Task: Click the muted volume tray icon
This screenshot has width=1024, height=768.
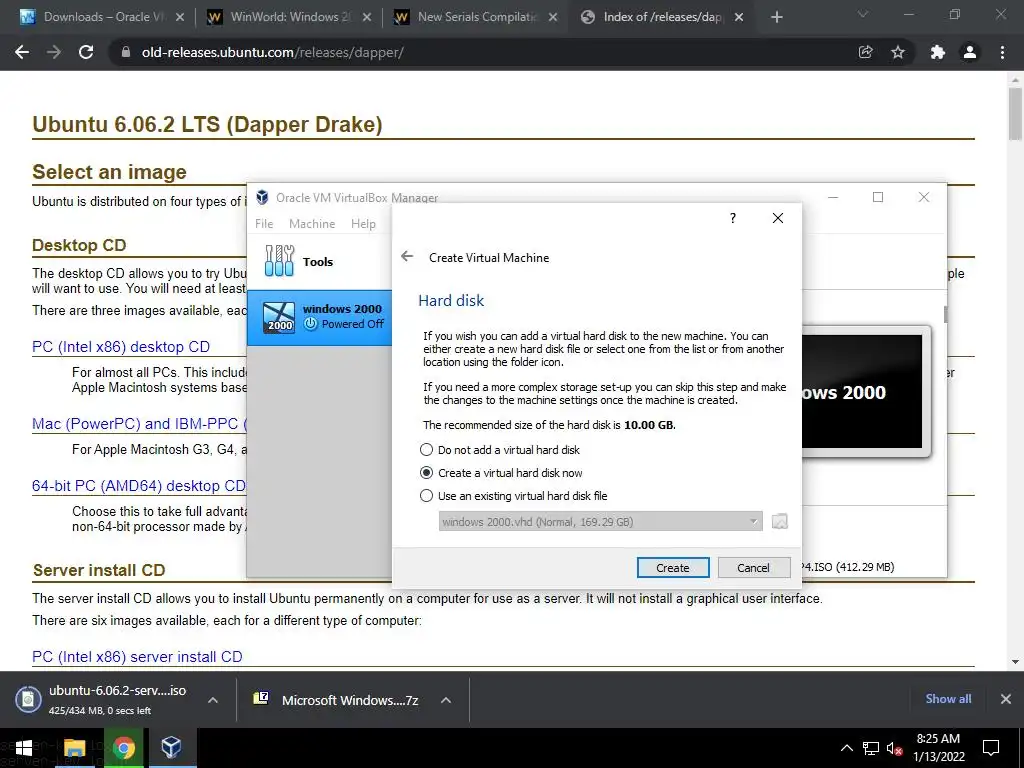Action: 894,748
